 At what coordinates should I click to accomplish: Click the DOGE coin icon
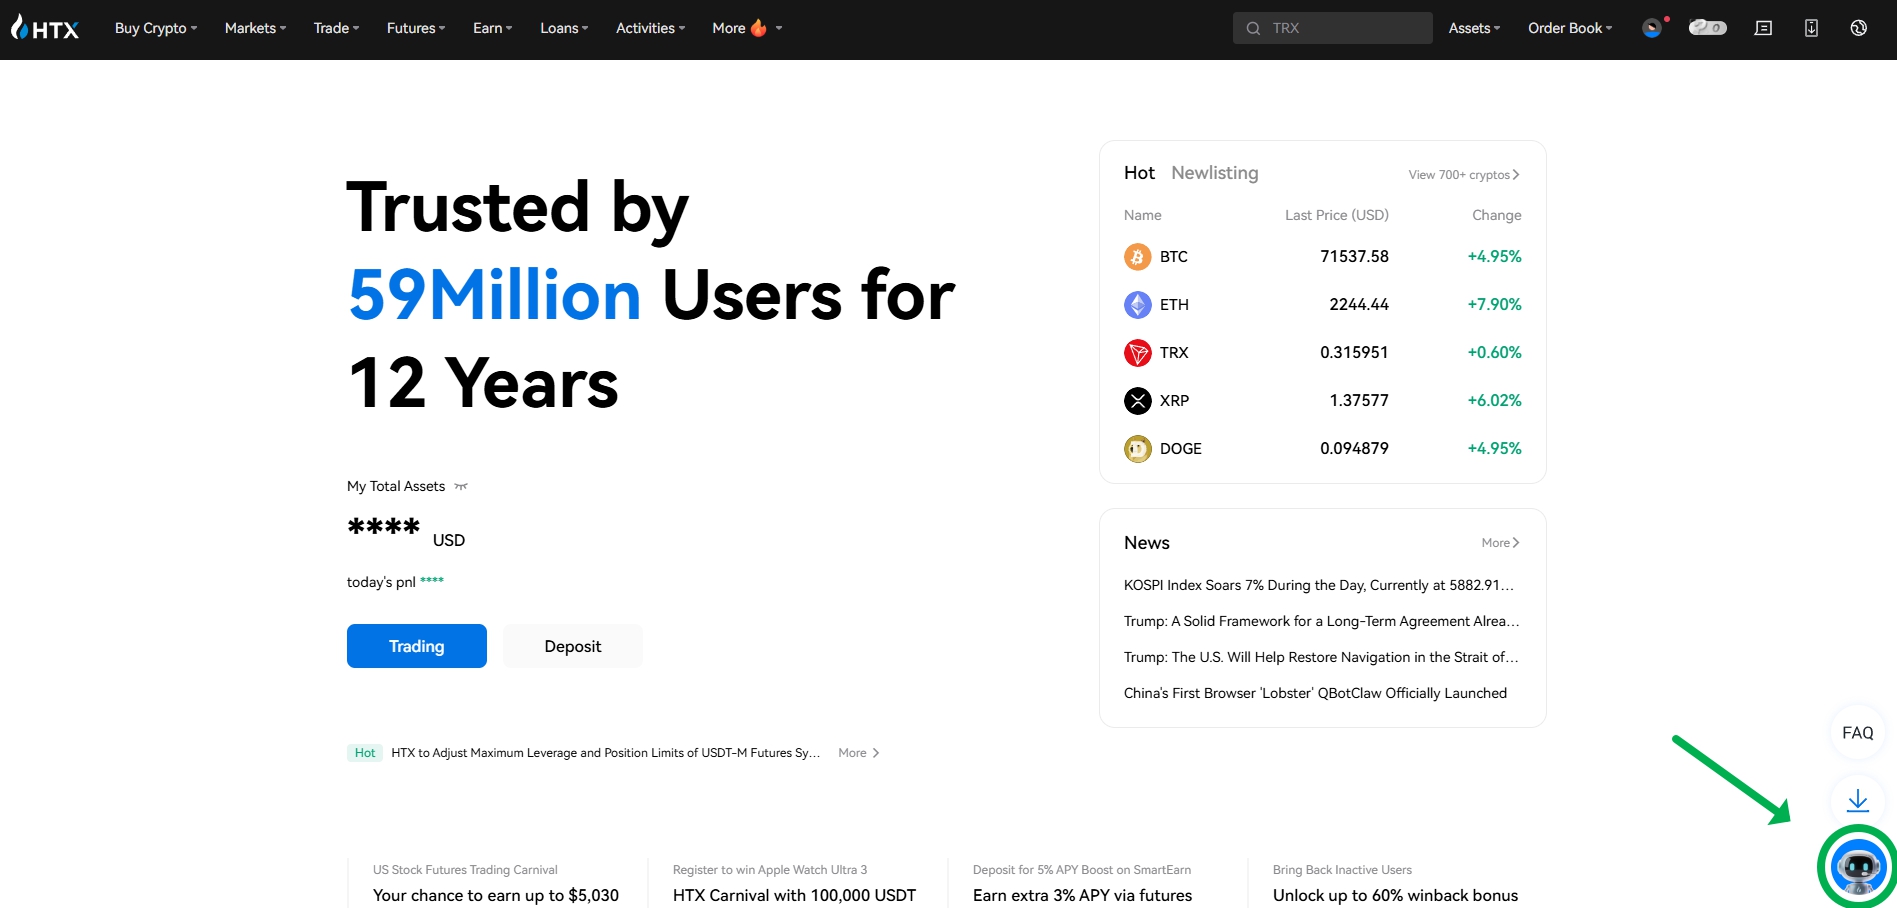(x=1137, y=449)
